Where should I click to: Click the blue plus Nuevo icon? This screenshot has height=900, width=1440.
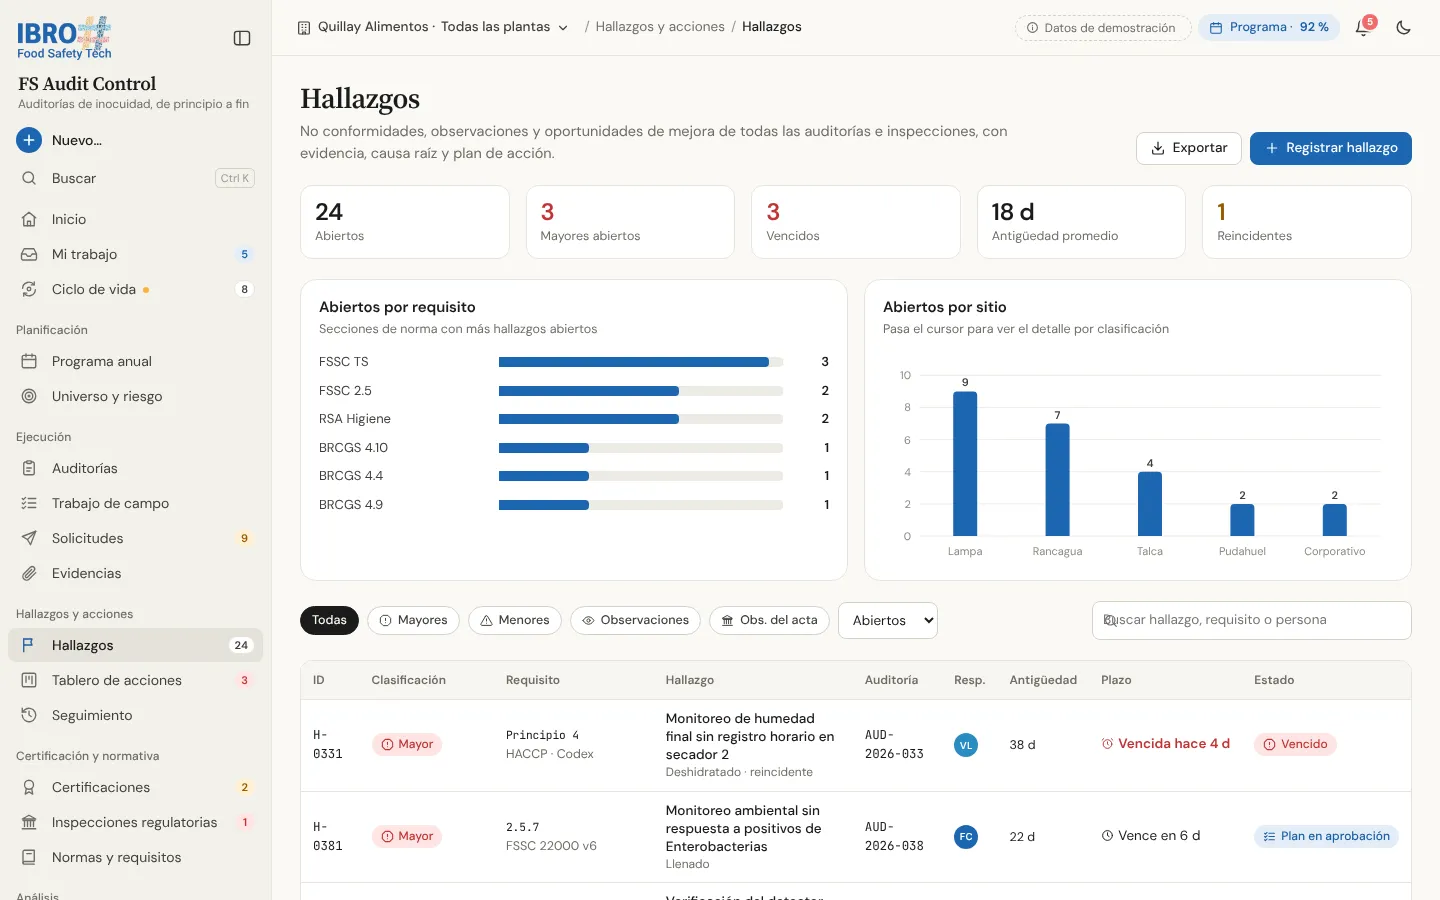coord(29,140)
